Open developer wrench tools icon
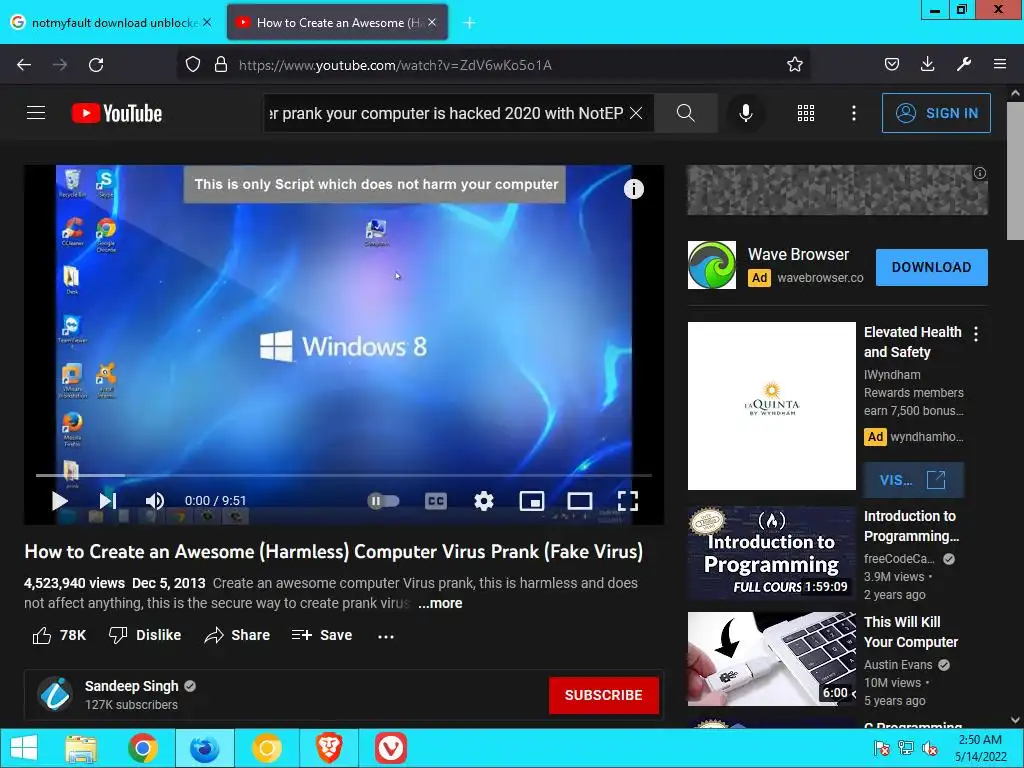 point(963,65)
